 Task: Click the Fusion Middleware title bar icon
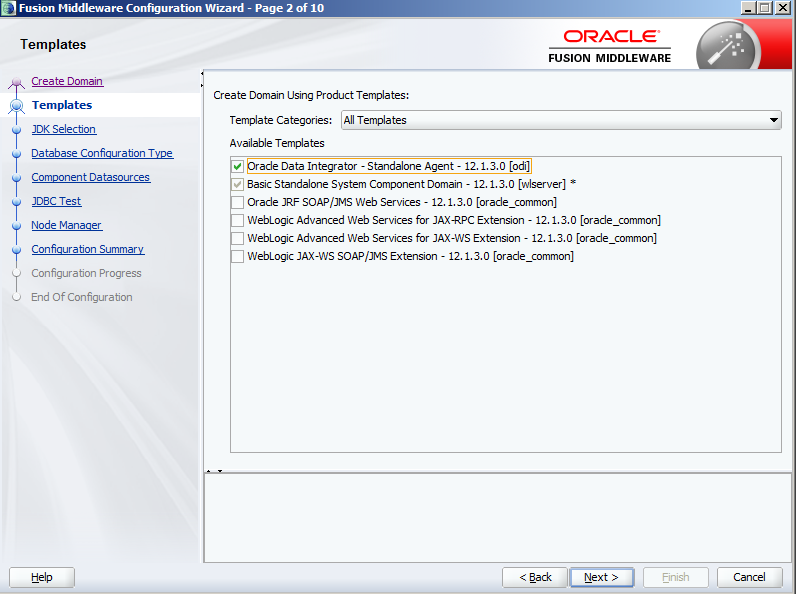pos(9,8)
